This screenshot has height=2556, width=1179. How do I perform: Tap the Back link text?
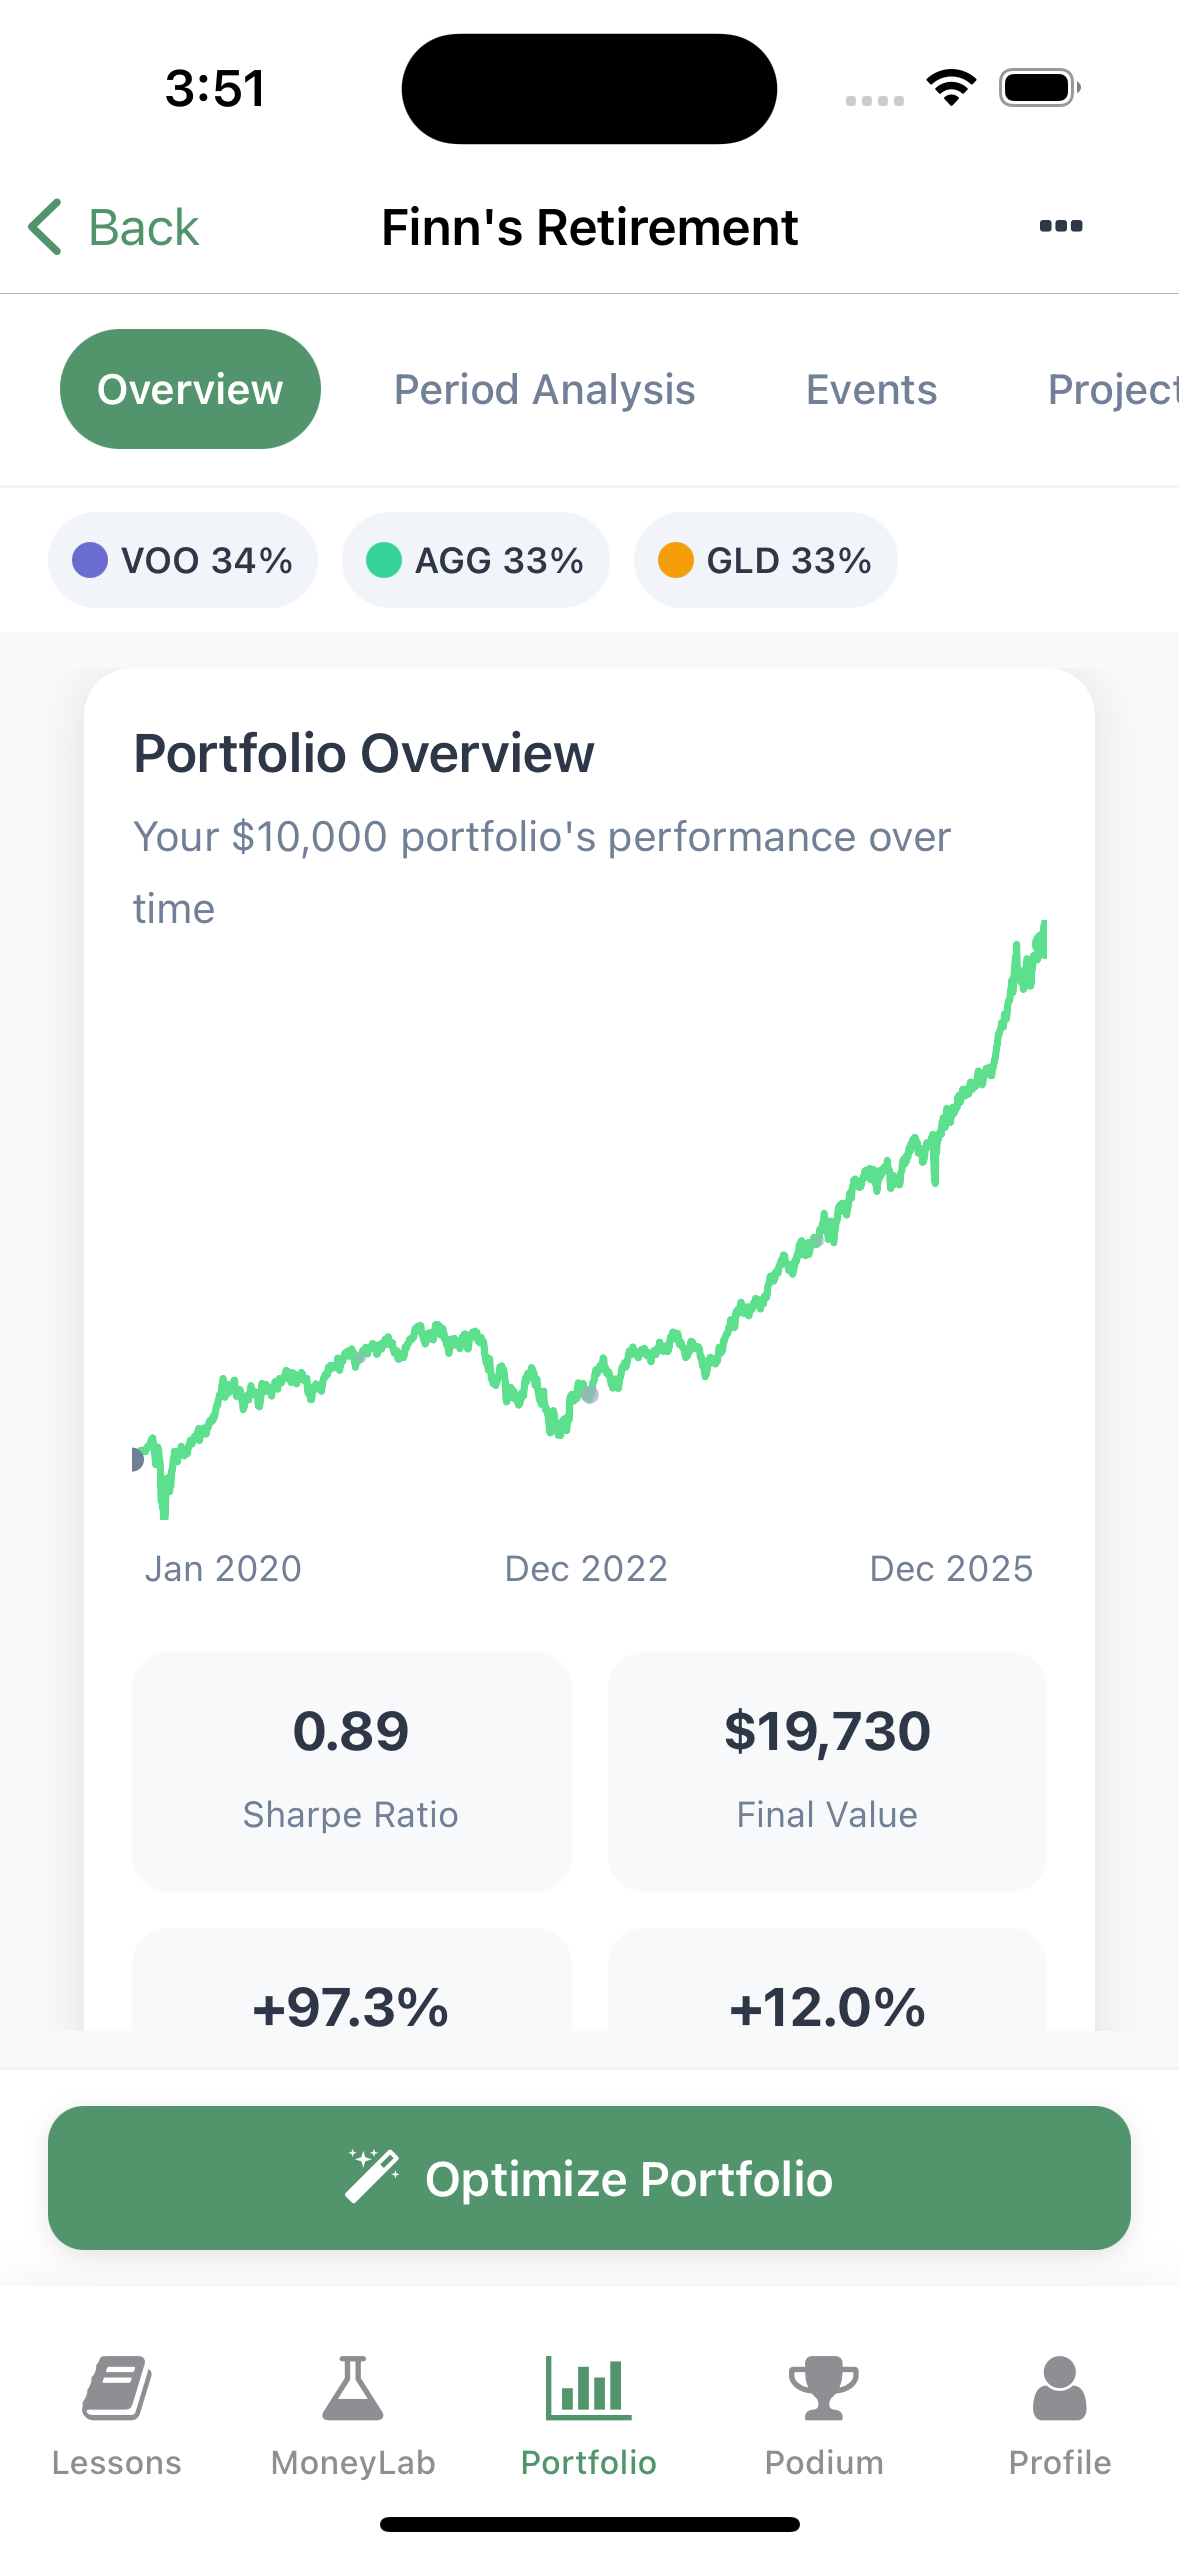(x=144, y=227)
